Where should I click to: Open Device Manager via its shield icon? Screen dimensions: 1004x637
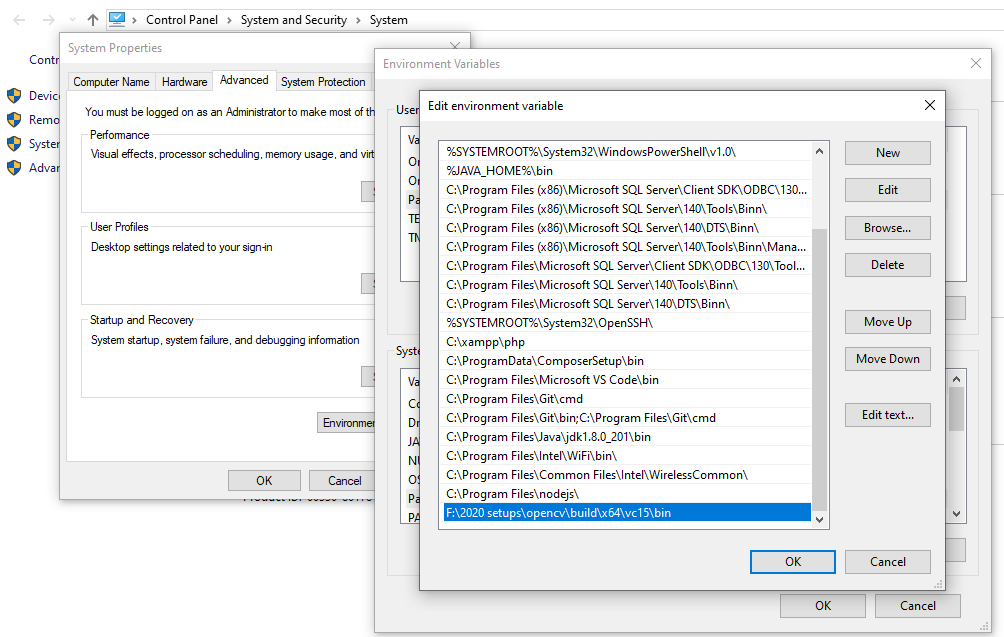[14, 96]
